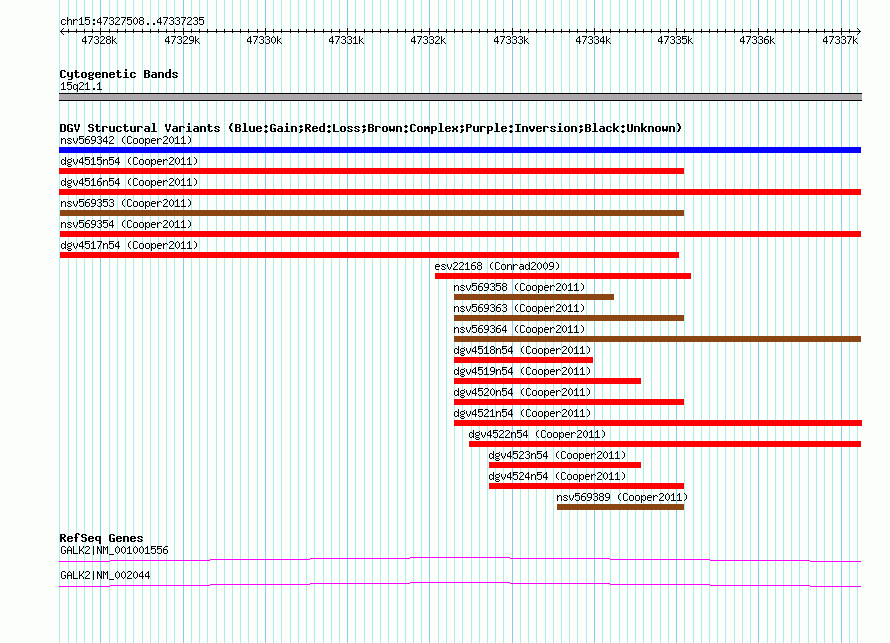Click the red dgv4523n54 variant bar
This screenshot has height=643, width=890.
tap(565, 465)
